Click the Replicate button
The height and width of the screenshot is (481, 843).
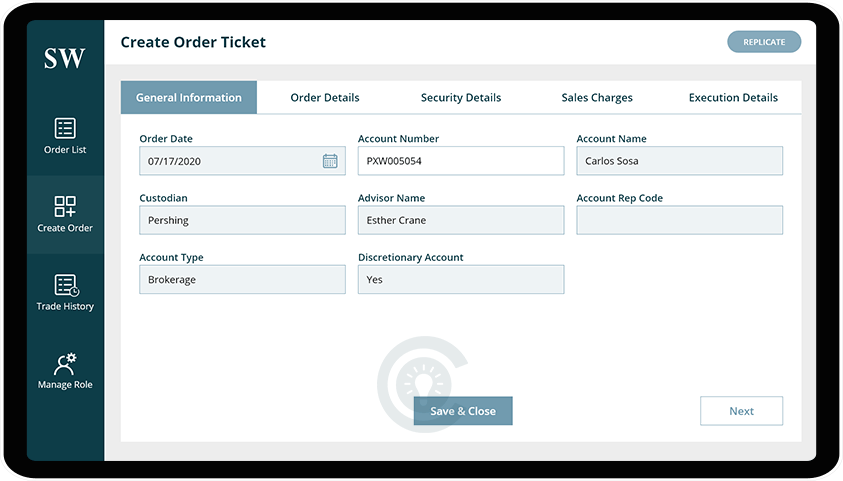pyautogui.click(x=764, y=42)
